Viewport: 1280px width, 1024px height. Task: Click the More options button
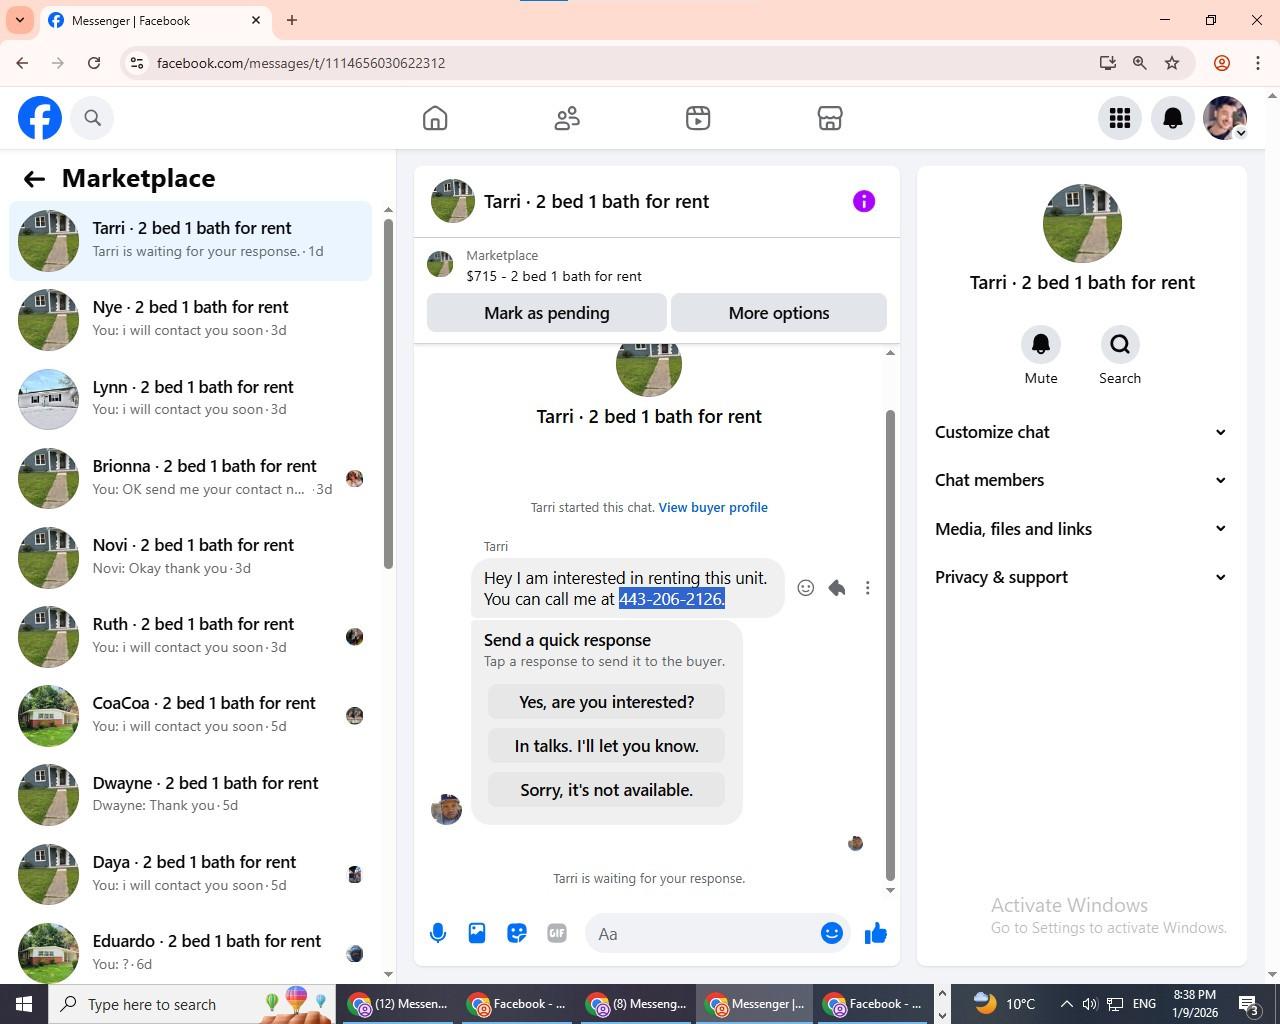tap(779, 313)
